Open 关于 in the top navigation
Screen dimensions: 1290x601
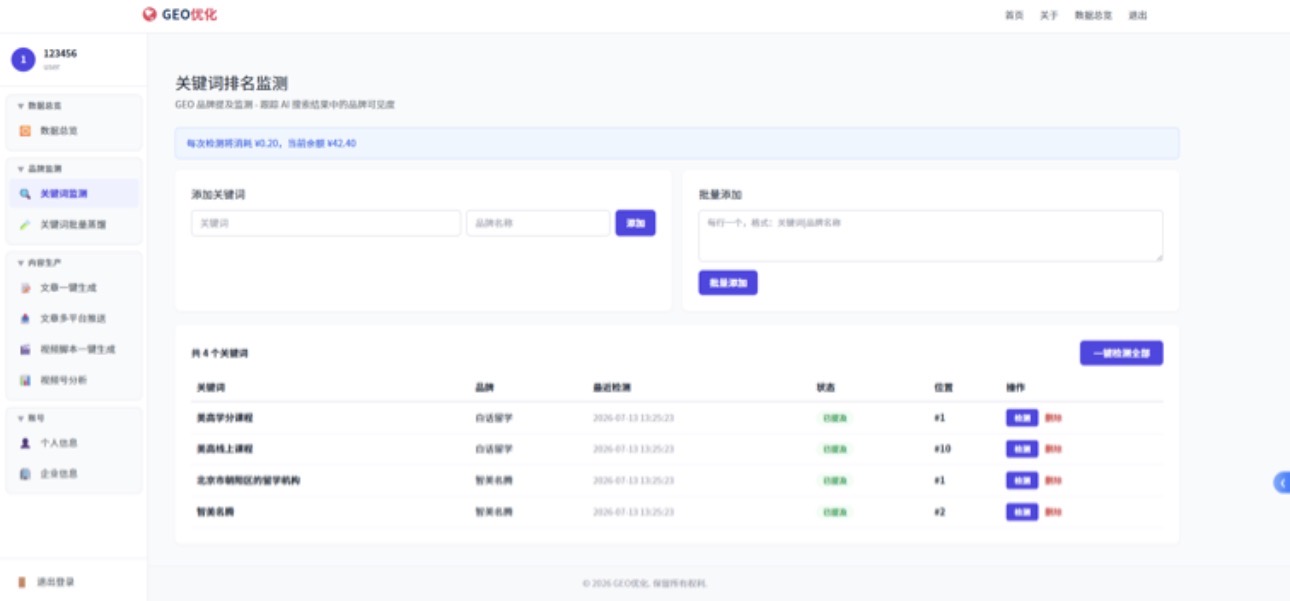pyautogui.click(x=1049, y=16)
